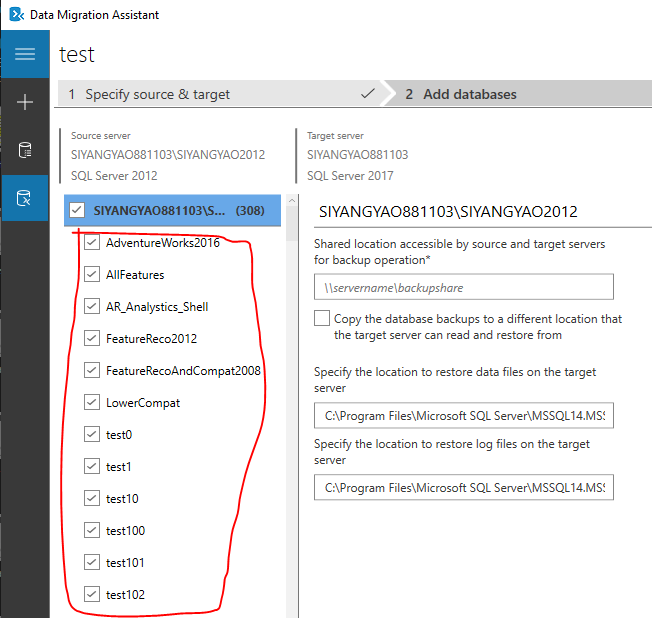Uncheck the FeatureReco2012 checkbox
The height and width of the screenshot is (618, 652).
[91, 338]
